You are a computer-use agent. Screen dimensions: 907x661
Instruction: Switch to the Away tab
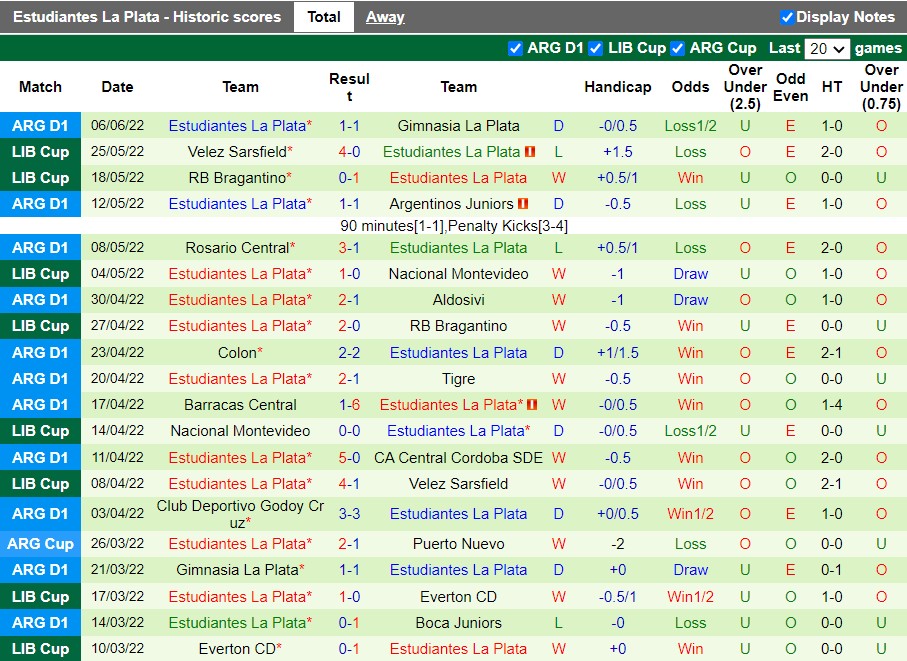385,16
